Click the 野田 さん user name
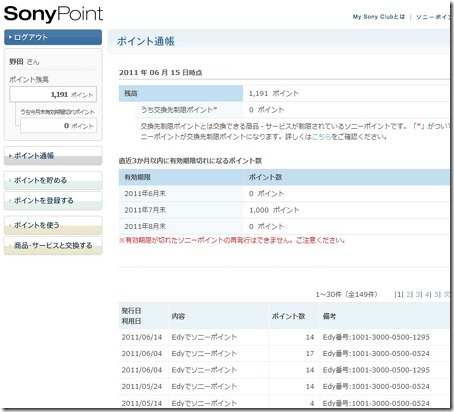 click(x=24, y=62)
